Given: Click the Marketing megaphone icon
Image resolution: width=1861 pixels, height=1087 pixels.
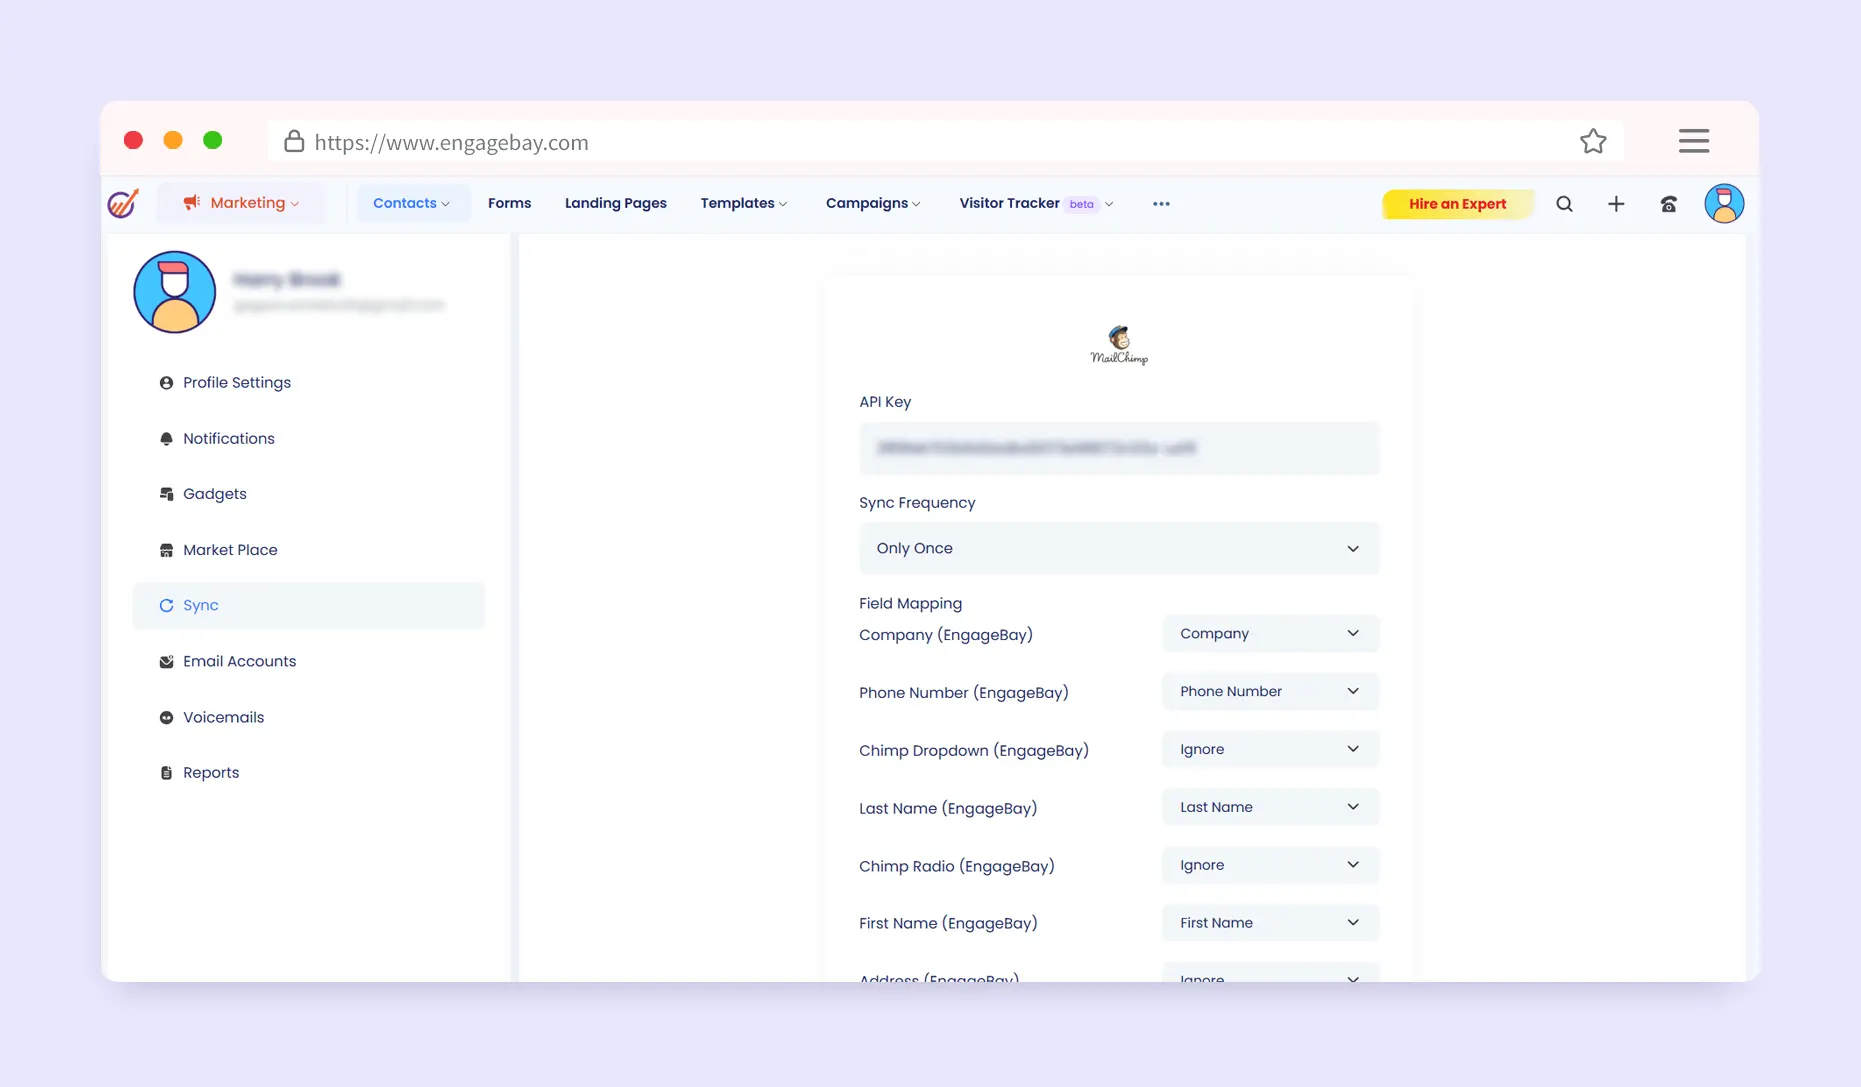Looking at the screenshot, I should (191, 203).
